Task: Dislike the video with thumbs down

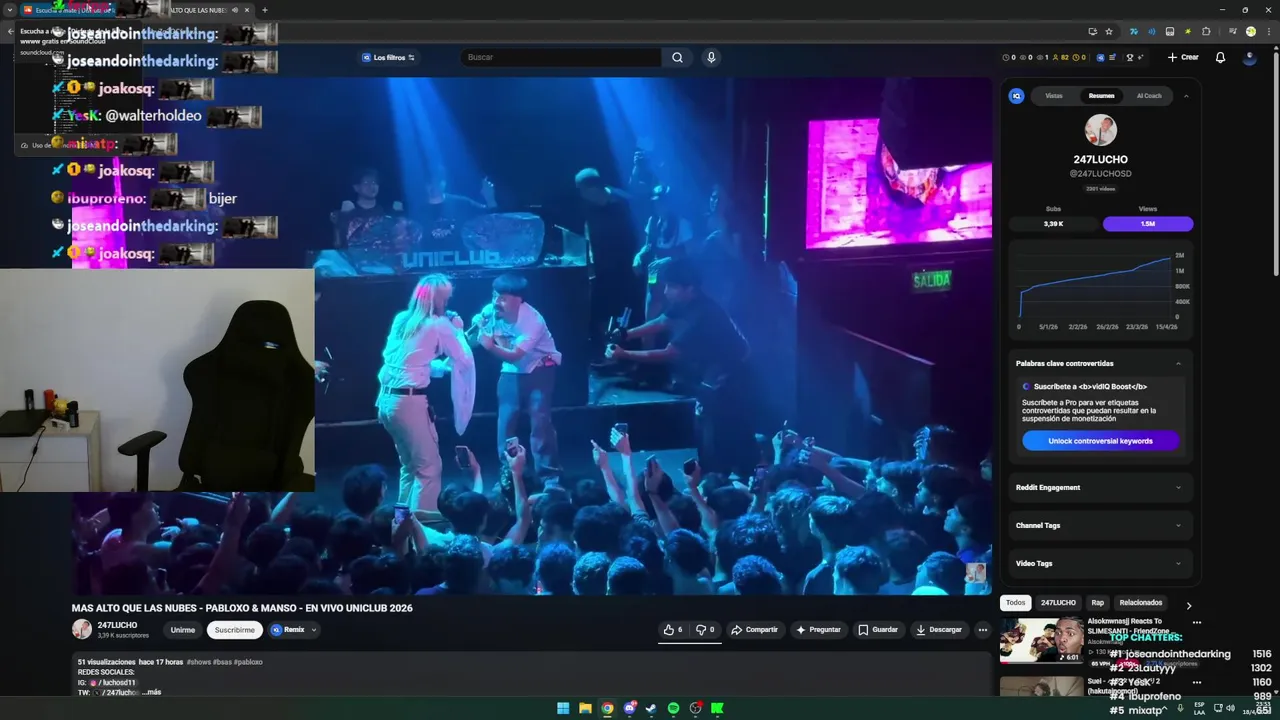Action: coord(705,630)
